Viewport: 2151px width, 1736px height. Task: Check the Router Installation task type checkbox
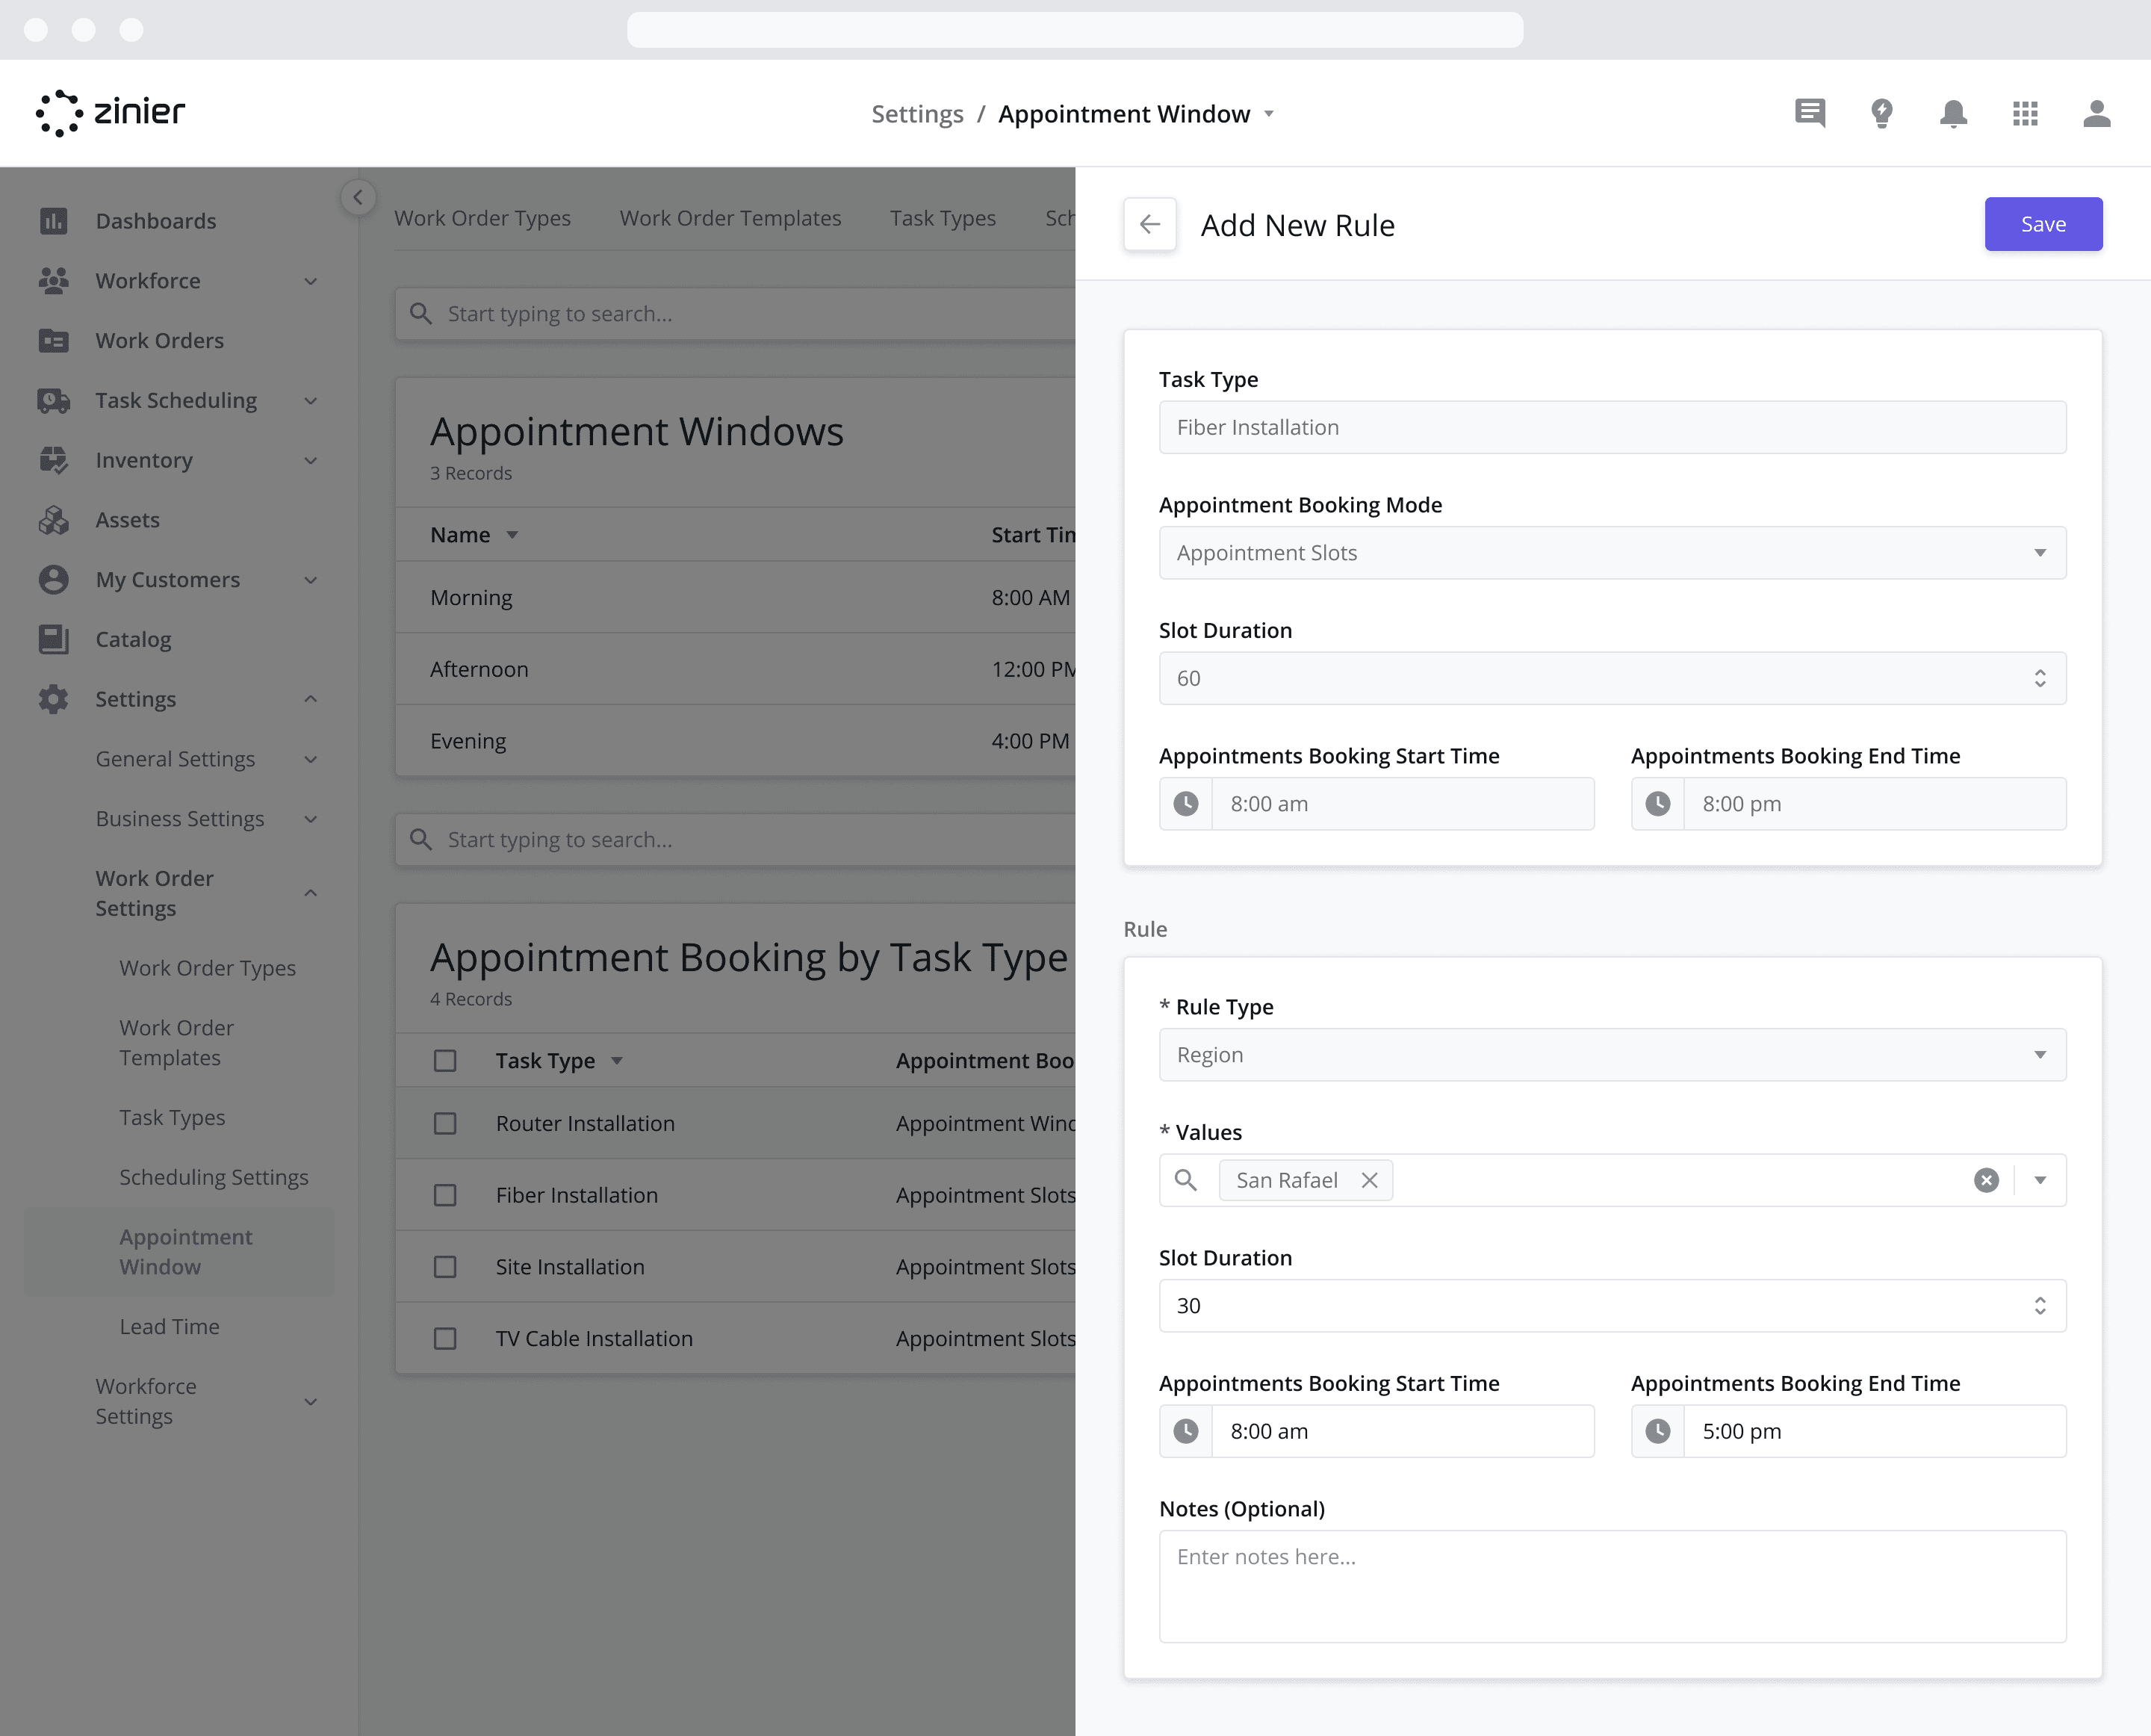pos(444,1123)
